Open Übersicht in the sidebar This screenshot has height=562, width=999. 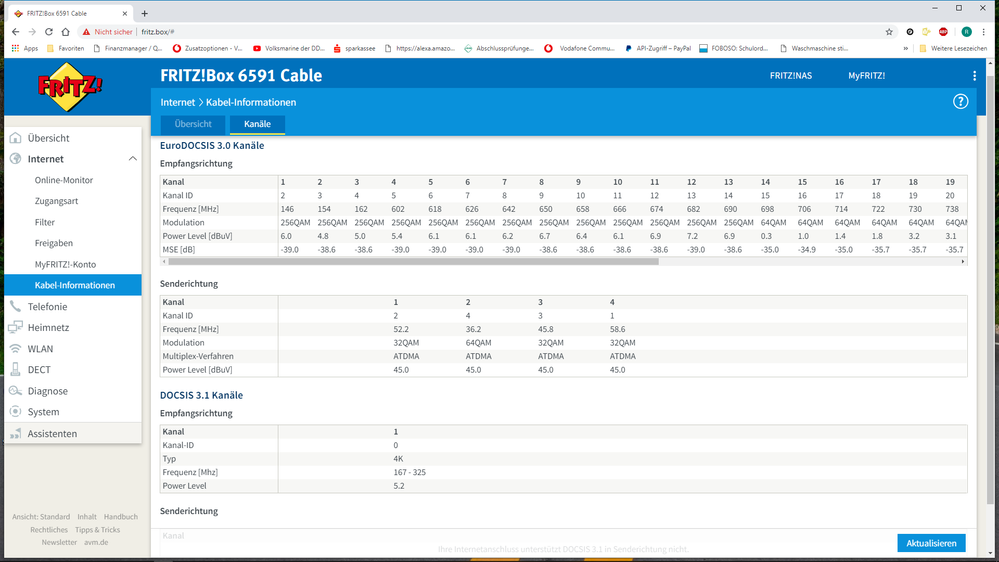point(48,138)
